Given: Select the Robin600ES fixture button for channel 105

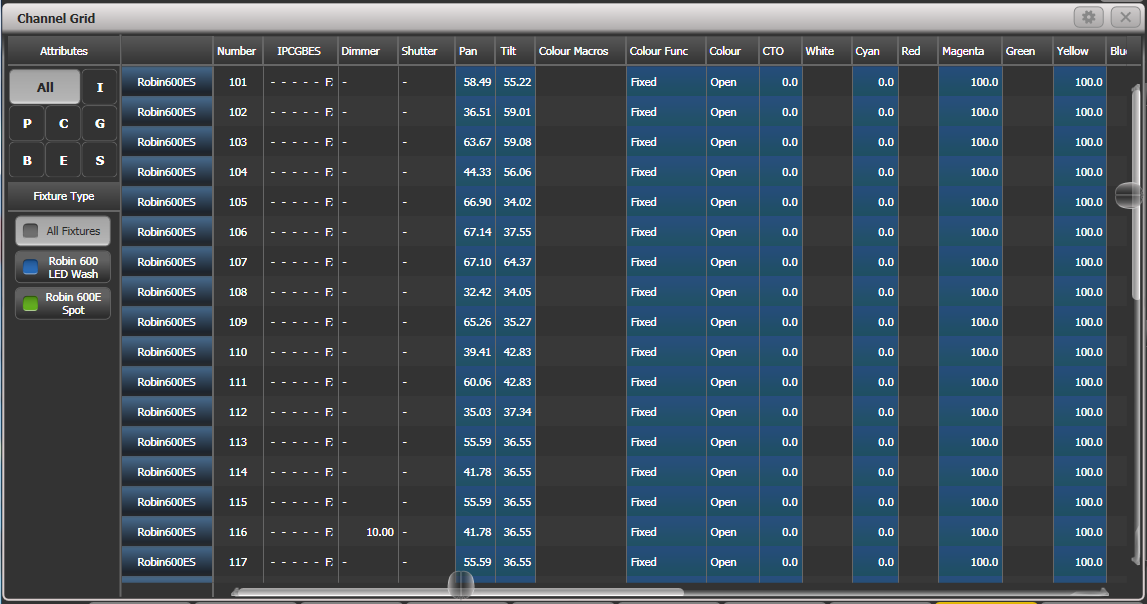Looking at the screenshot, I should [166, 202].
